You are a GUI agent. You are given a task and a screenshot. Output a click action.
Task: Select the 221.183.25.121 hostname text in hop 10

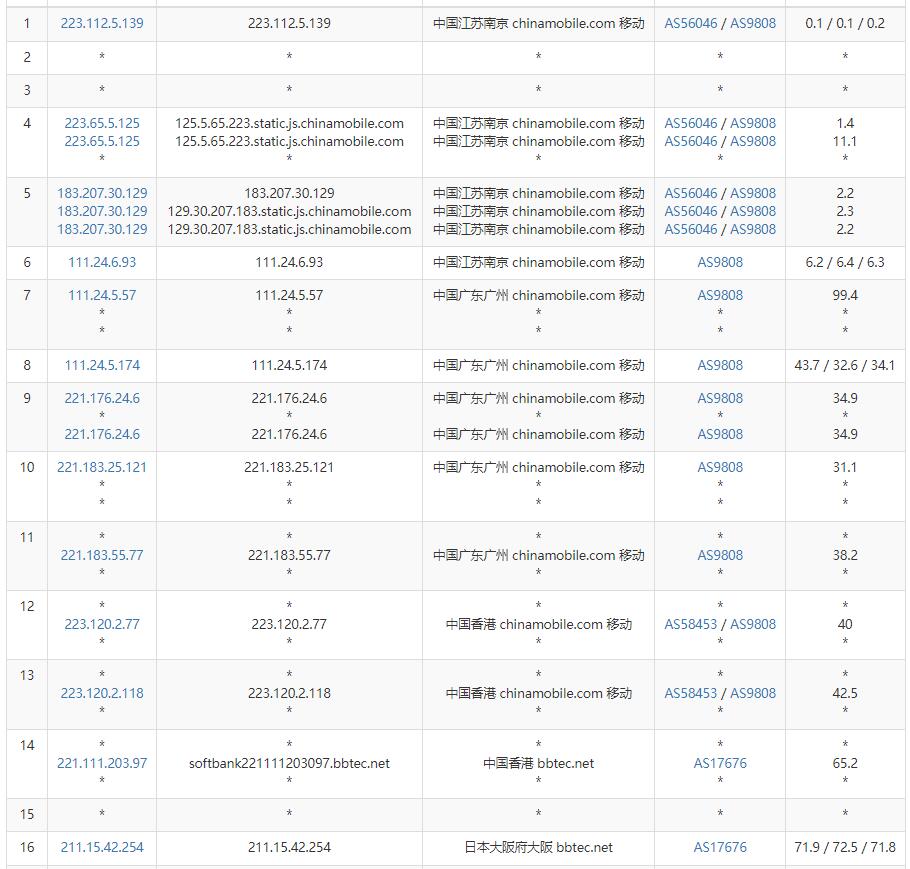click(289, 467)
